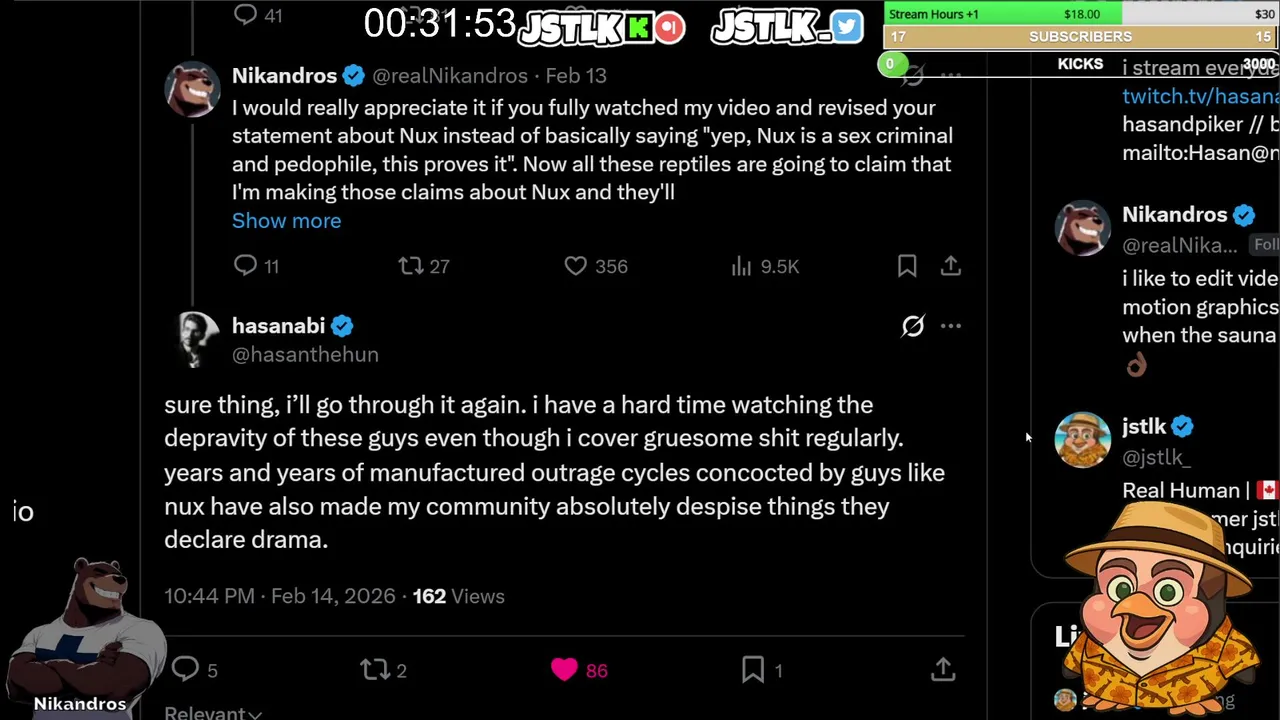
Task: Like Nikandros's tweet with 356 likes
Action: [575, 265]
